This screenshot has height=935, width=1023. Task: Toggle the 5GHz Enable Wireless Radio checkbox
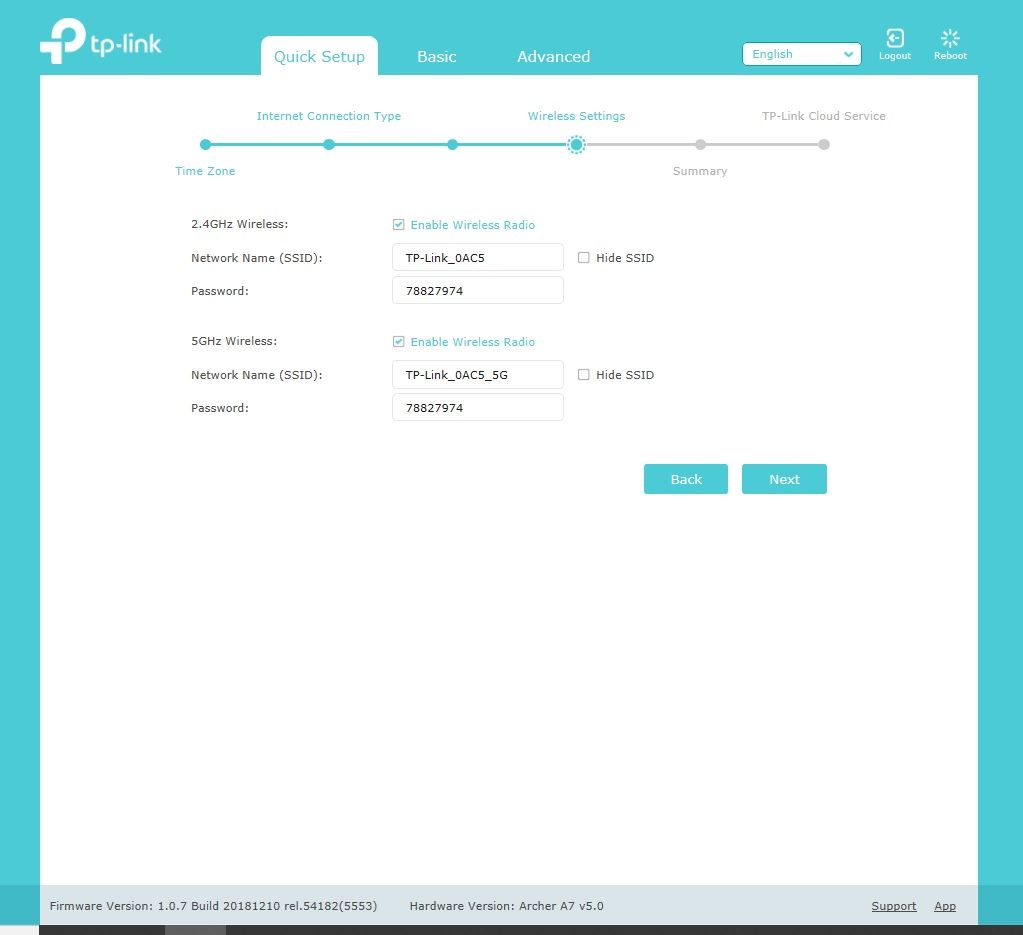pos(398,341)
